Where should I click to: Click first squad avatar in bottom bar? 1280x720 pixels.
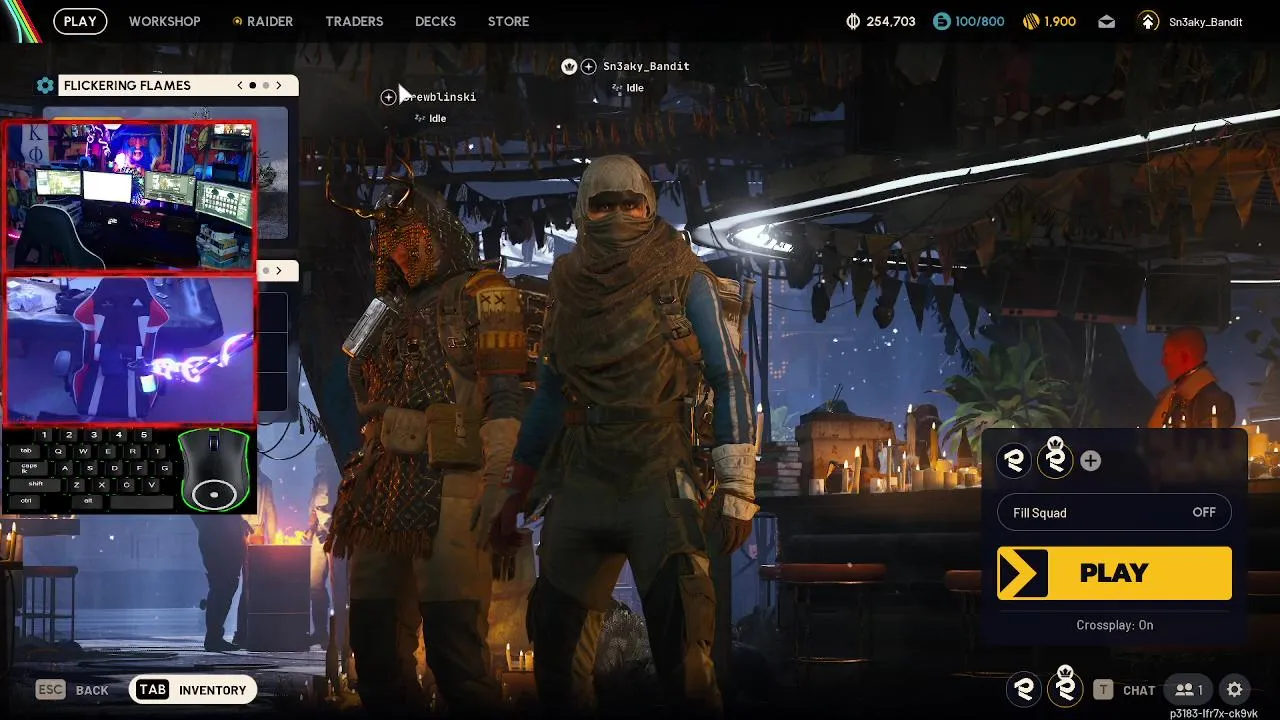(x=1024, y=688)
